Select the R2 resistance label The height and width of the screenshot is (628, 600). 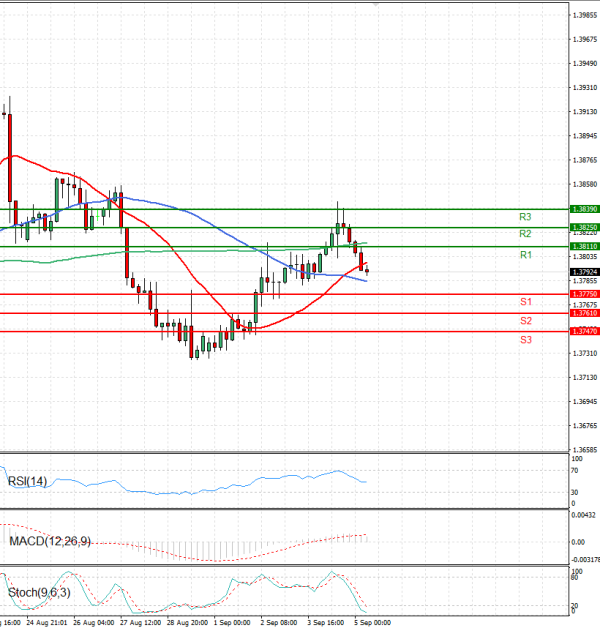pyautogui.click(x=524, y=234)
